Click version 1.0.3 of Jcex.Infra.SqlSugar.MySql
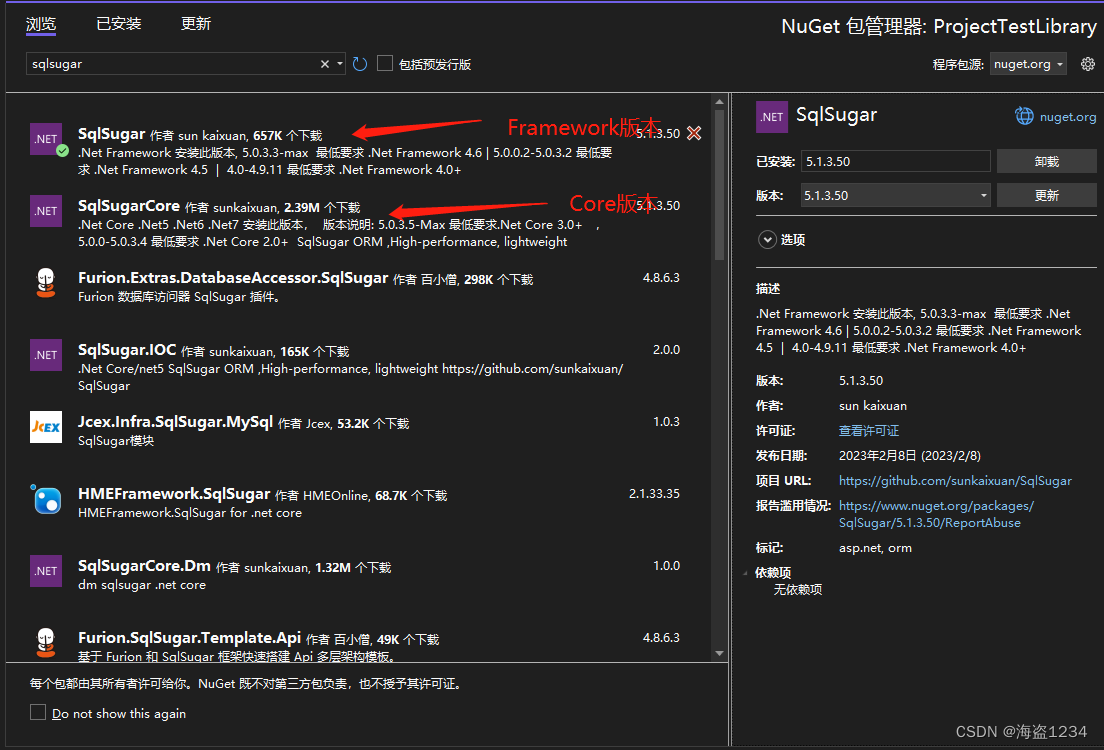 tap(666, 422)
